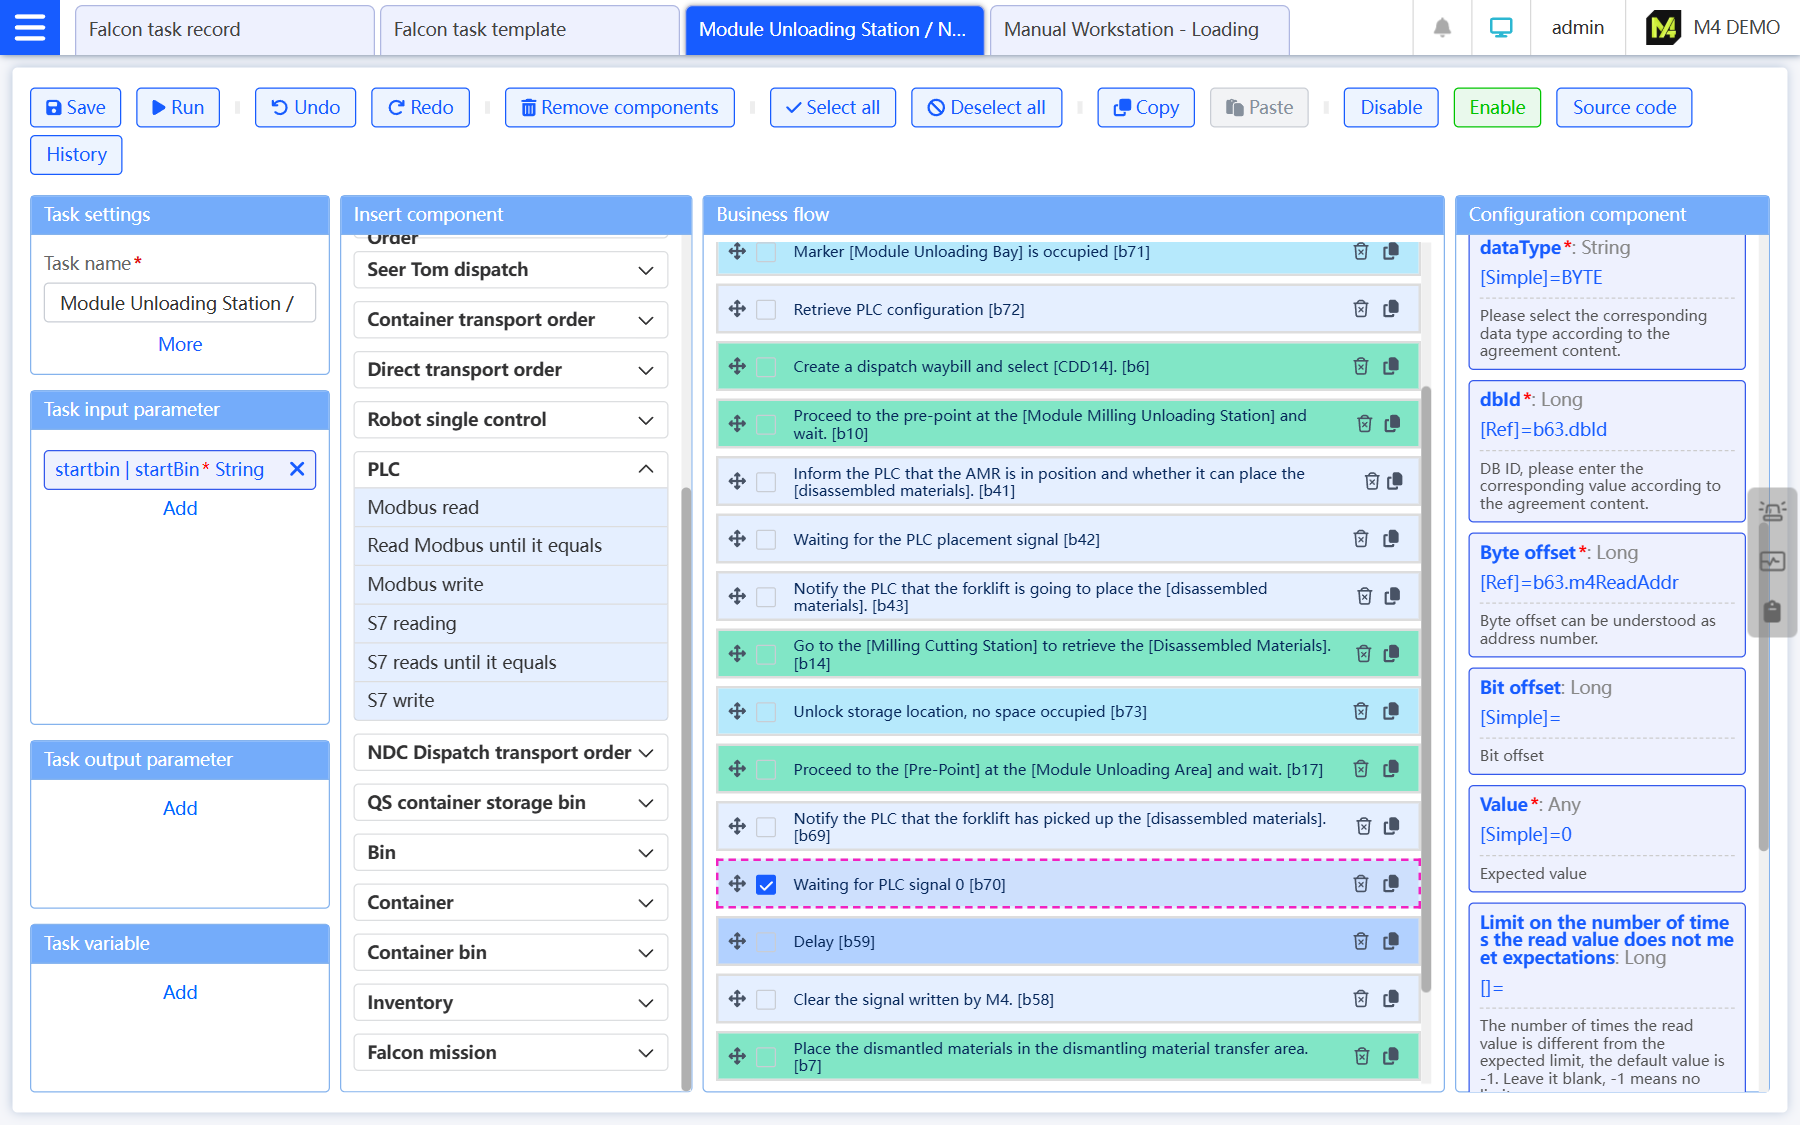This screenshot has height=1125, width=1800.
Task: Click the Business flow vertical scrollbar
Action: 1426,688
